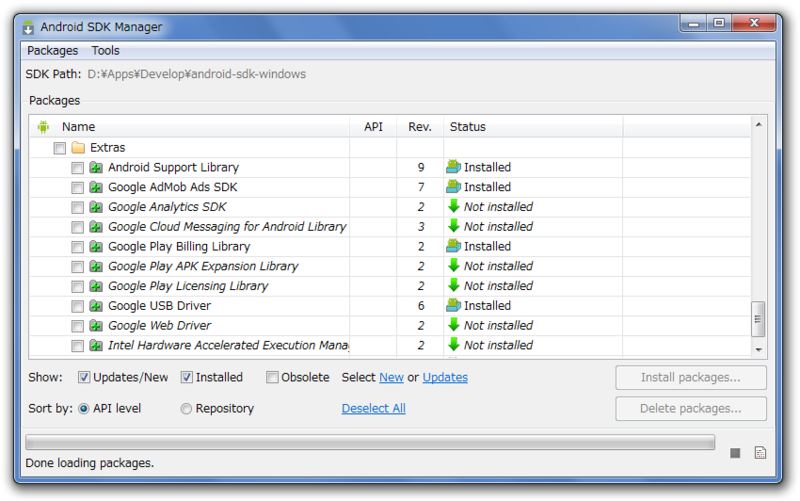This screenshot has height=501, width=800.
Task: Click the Delete packages button
Action: (691, 409)
